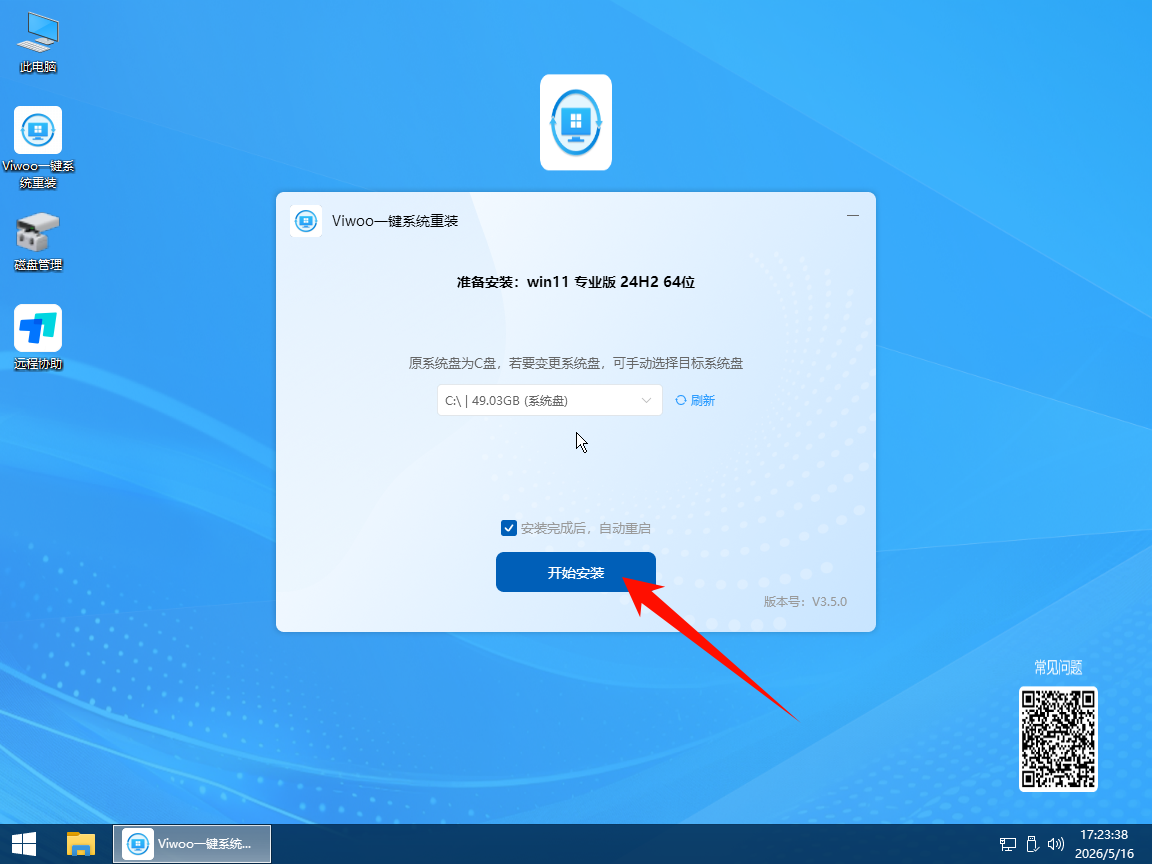This screenshot has width=1152, height=864.
Task: Open the Windows Start menu
Action: coord(24,844)
